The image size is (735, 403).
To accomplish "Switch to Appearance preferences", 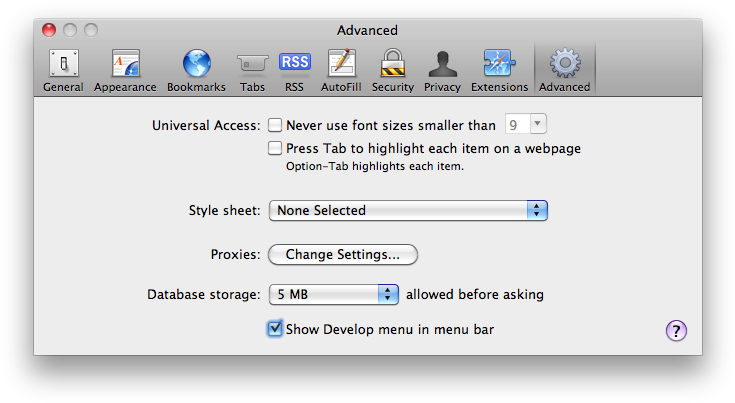I will [125, 70].
